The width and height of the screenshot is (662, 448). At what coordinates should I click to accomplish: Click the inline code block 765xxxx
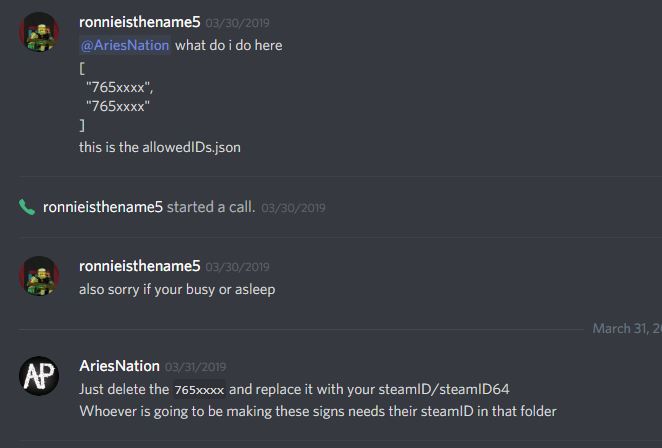point(199,389)
